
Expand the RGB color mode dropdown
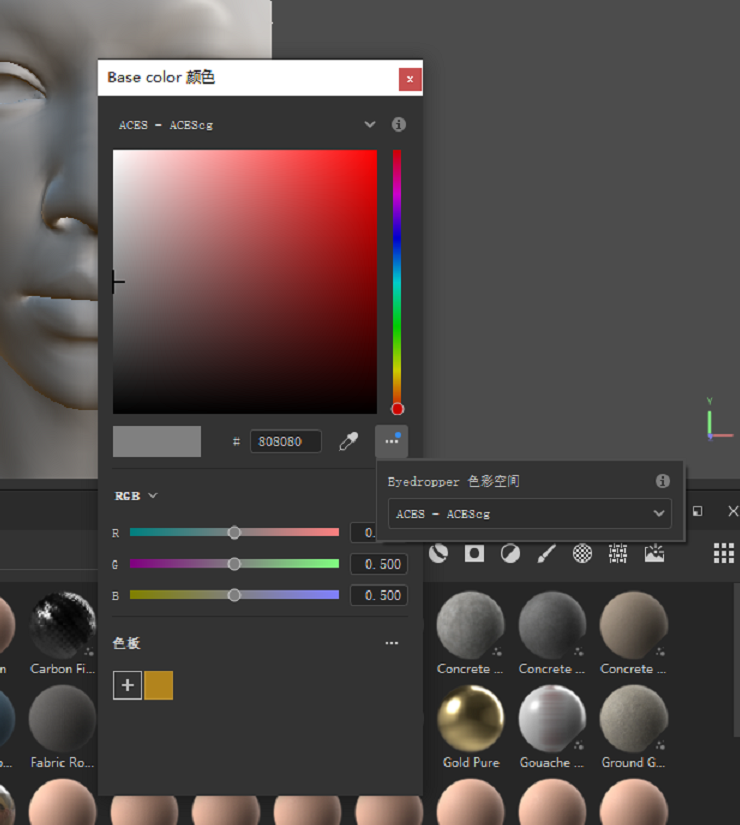[x=136, y=496]
